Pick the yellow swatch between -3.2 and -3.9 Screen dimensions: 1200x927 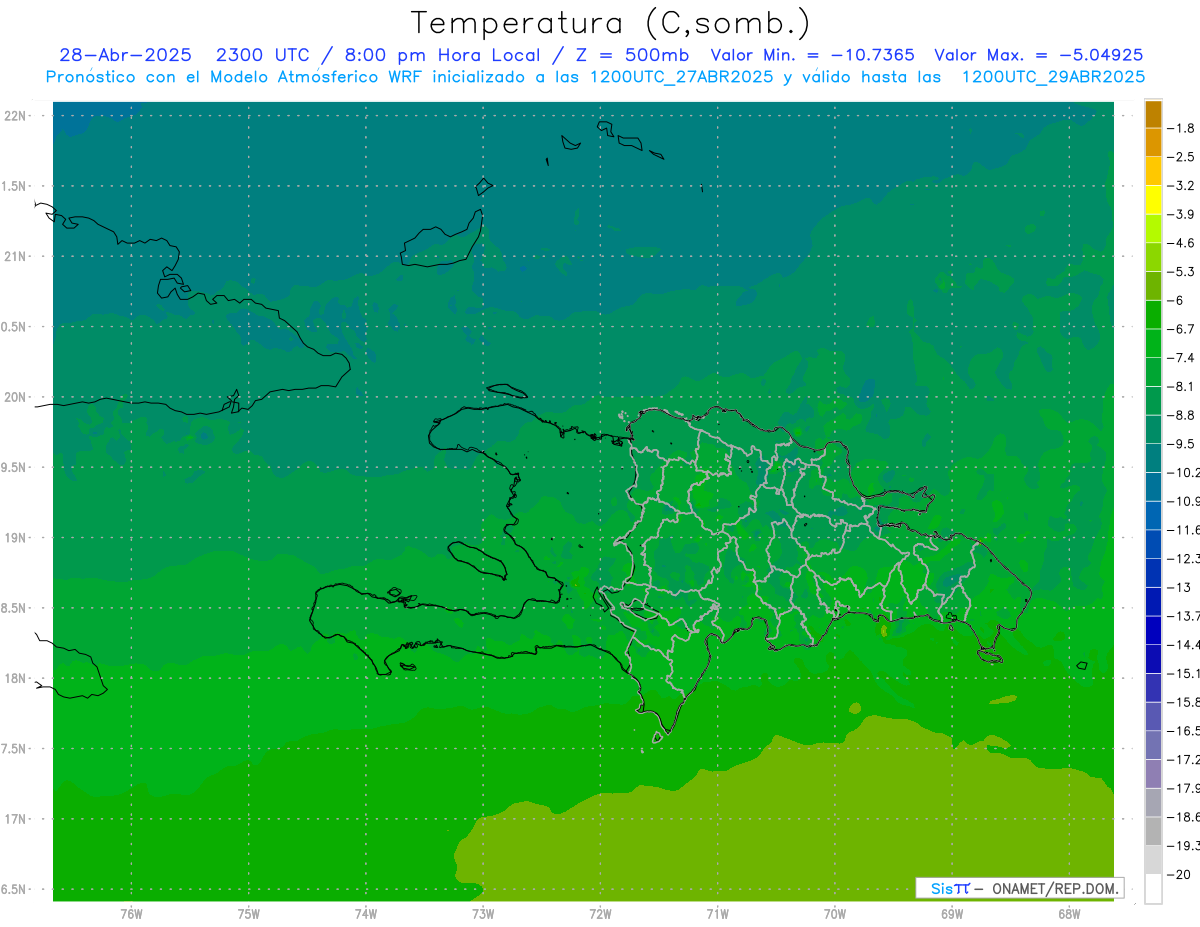point(1153,200)
